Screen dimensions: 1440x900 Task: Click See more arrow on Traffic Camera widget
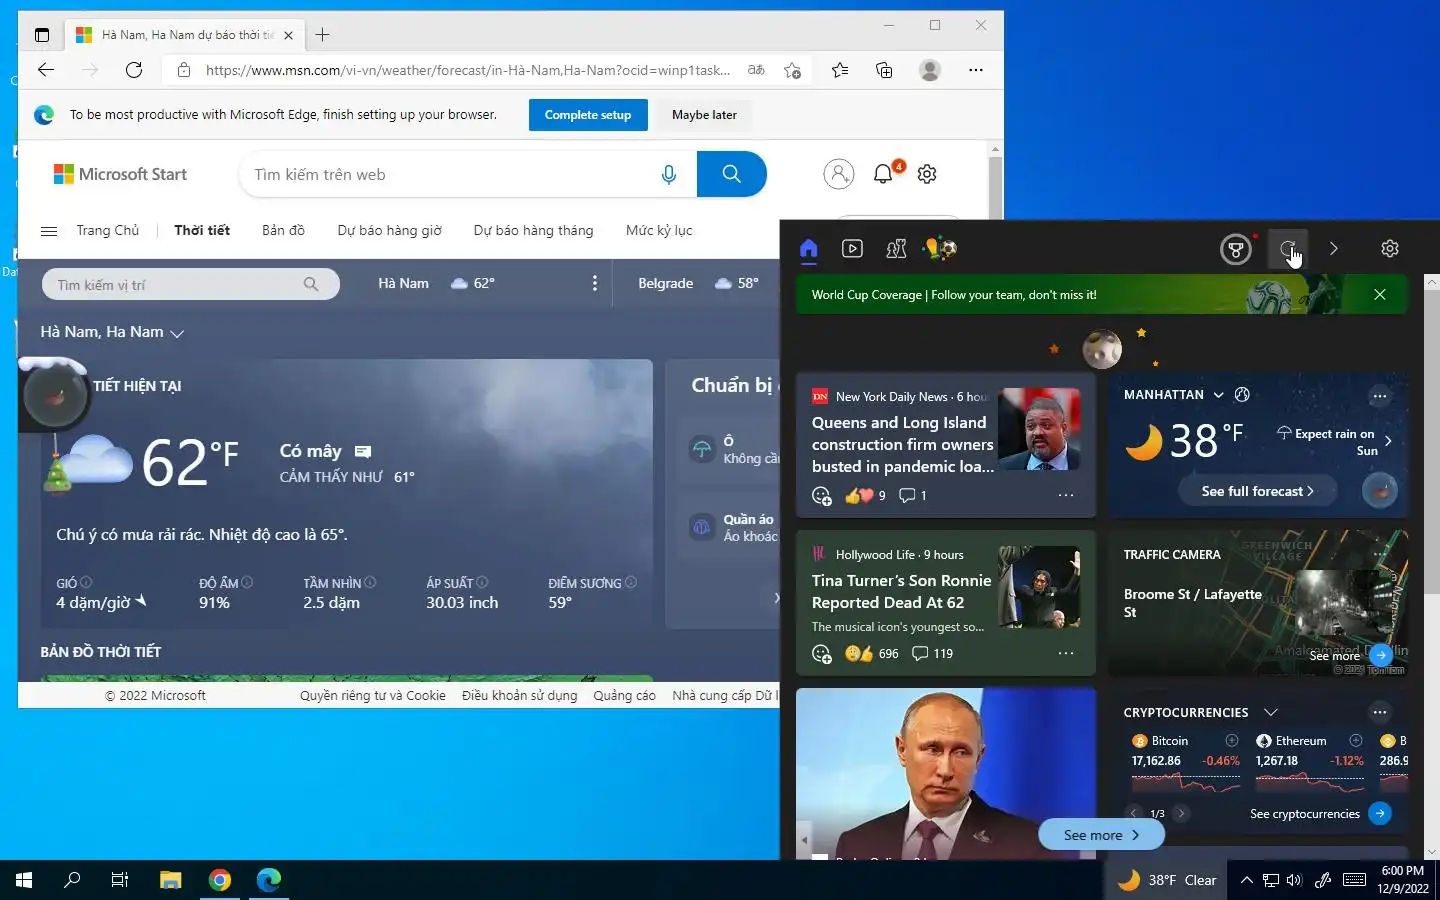[x=1381, y=655]
